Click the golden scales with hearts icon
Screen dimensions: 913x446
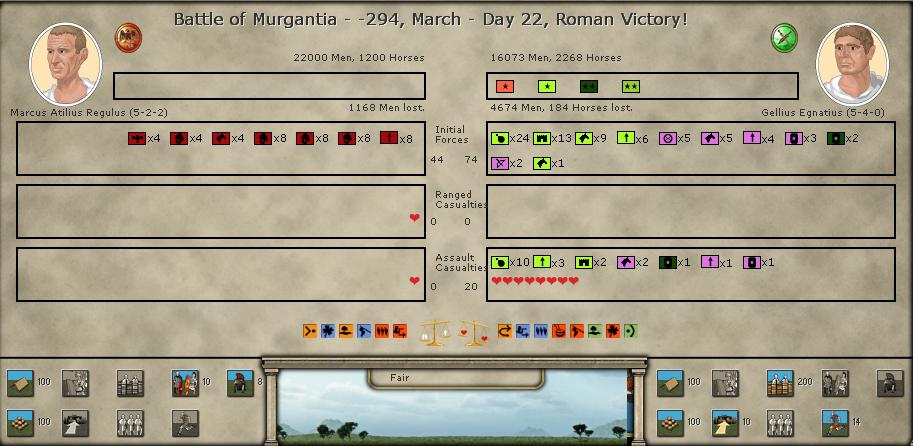(472, 332)
